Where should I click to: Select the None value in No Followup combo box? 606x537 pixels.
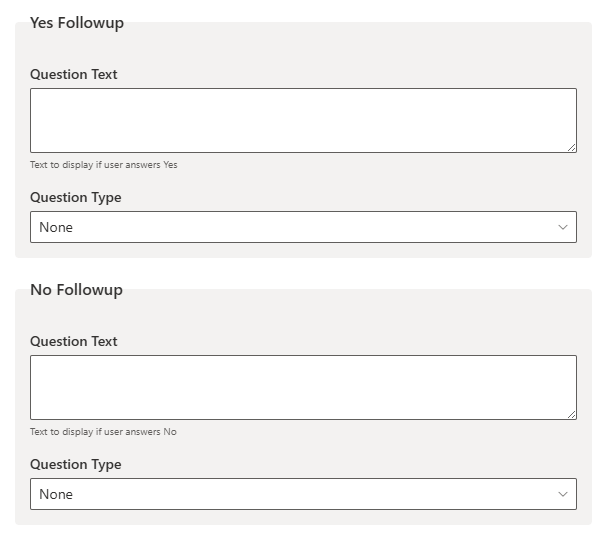pyautogui.click(x=56, y=494)
